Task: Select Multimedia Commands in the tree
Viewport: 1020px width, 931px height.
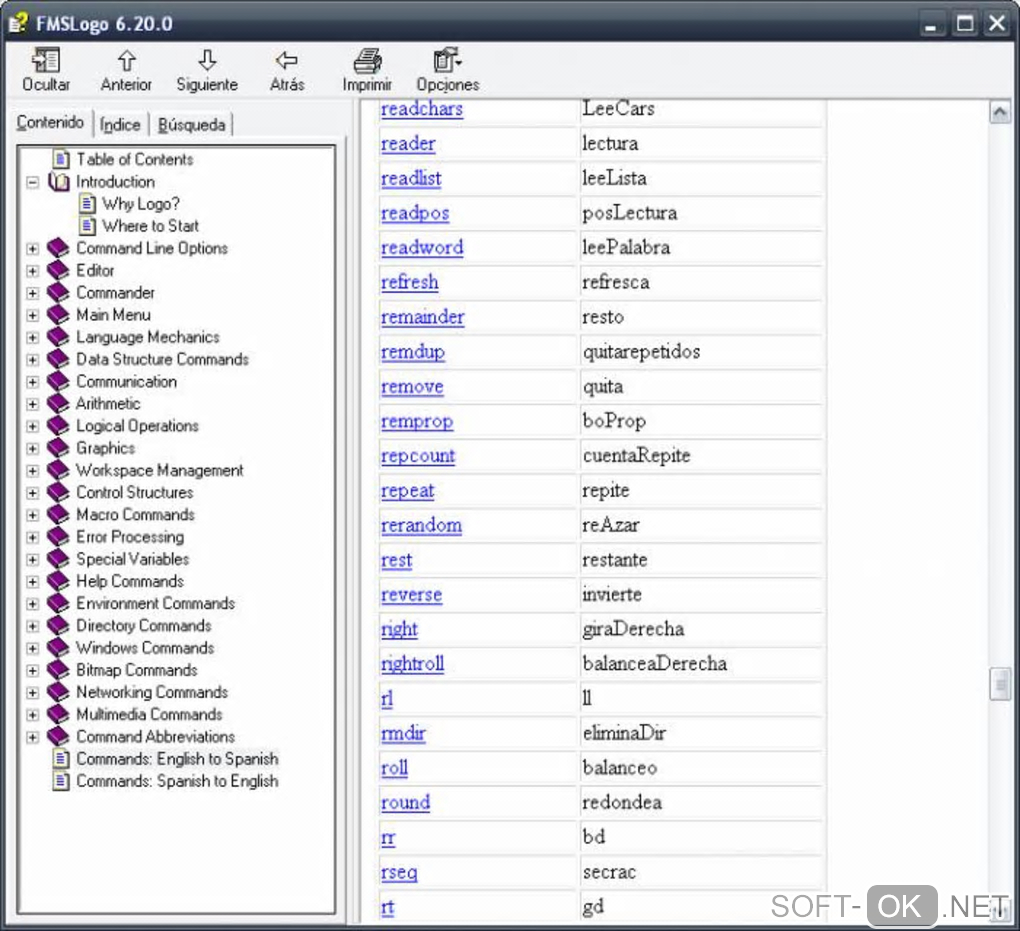Action: pyautogui.click(x=150, y=714)
